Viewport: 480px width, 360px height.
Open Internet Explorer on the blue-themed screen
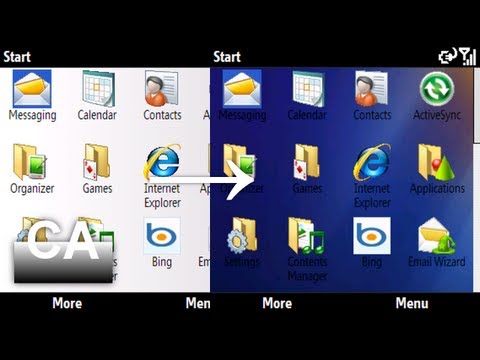point(372,162)
